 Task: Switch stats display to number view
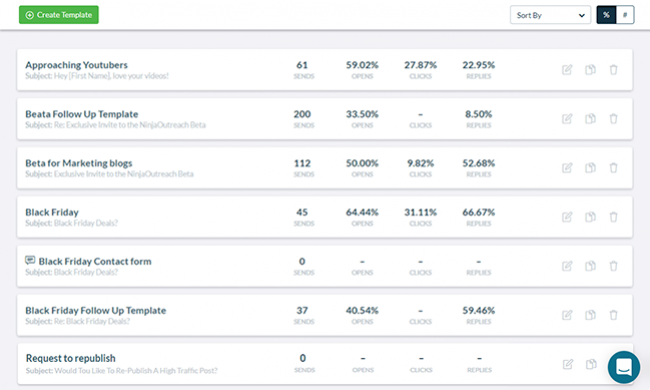tap(625, 15)
